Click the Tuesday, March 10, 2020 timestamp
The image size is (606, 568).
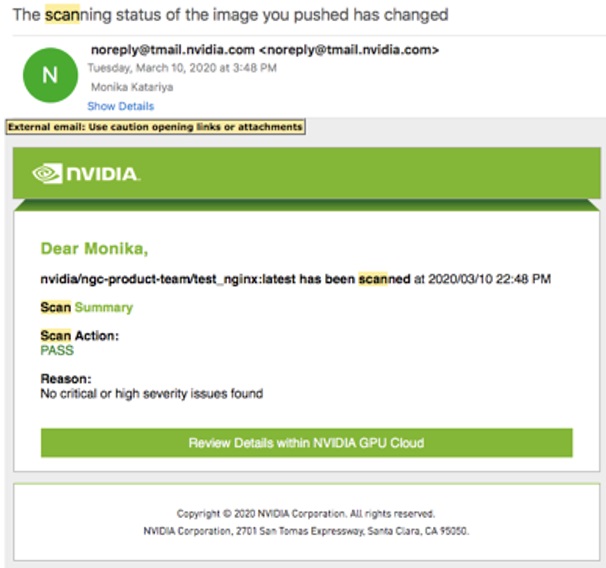pos(182,68)
